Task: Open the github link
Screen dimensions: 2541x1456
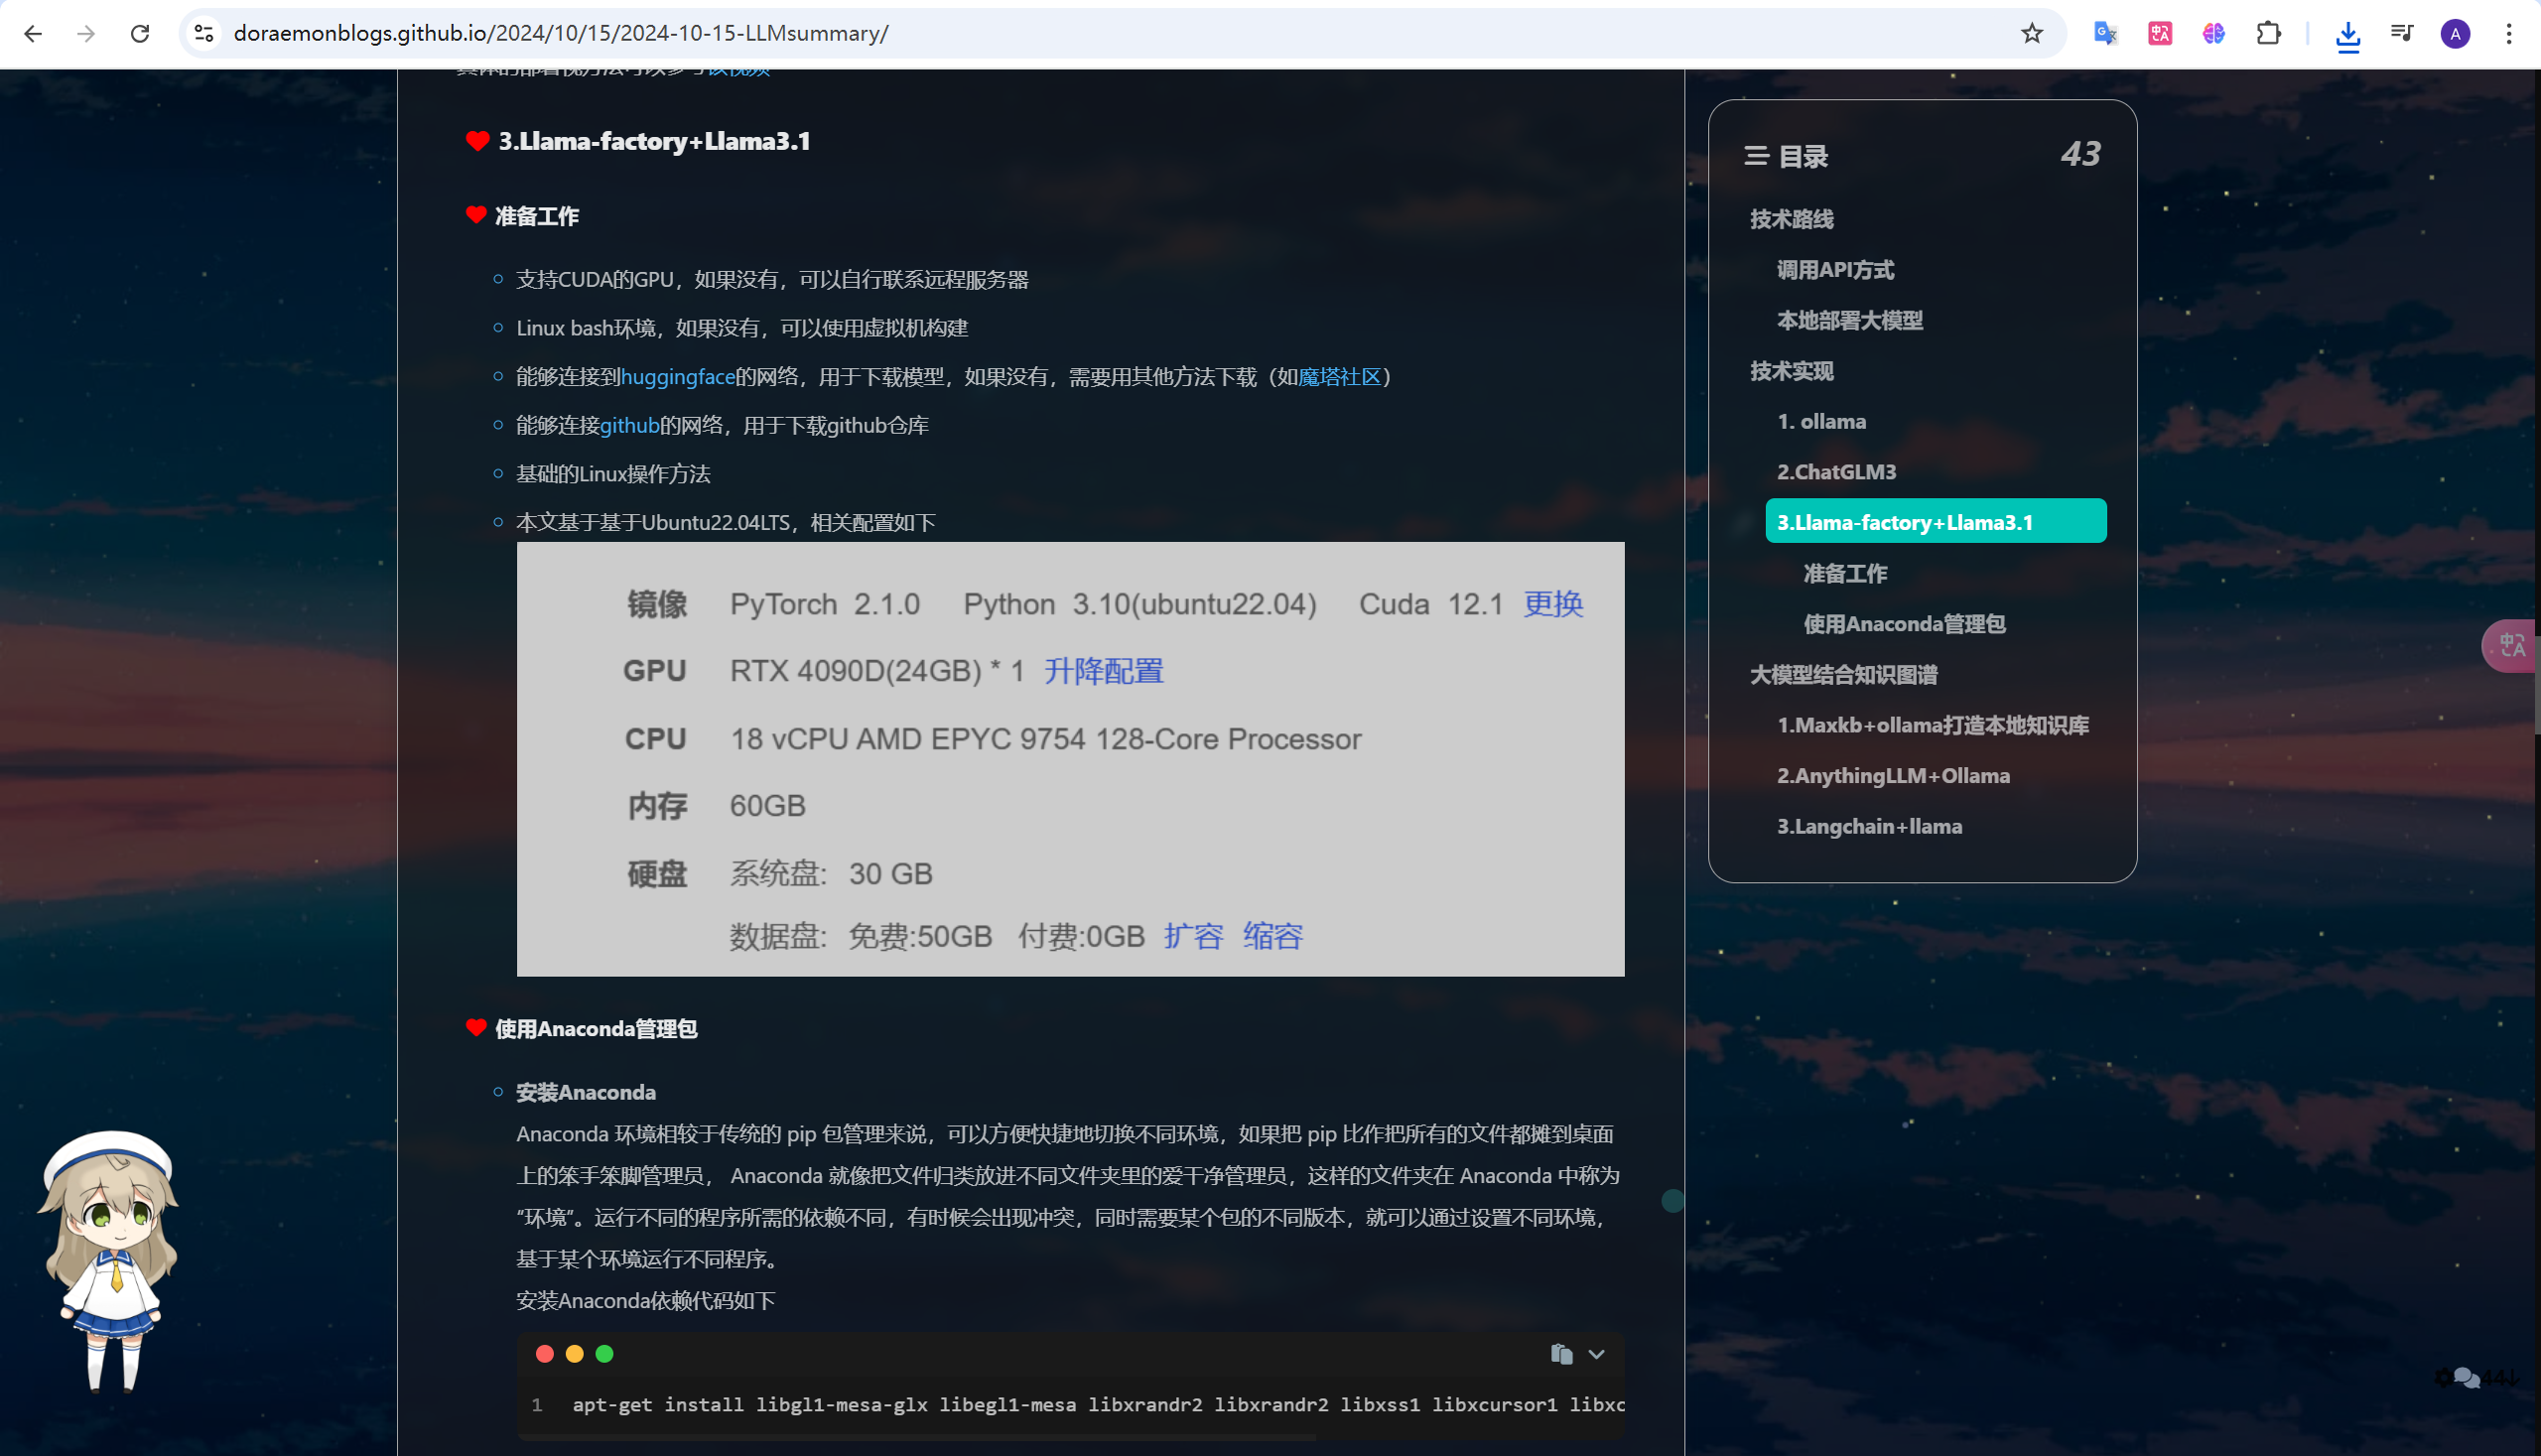Action: pyautogui.click(x=629, y=425)
